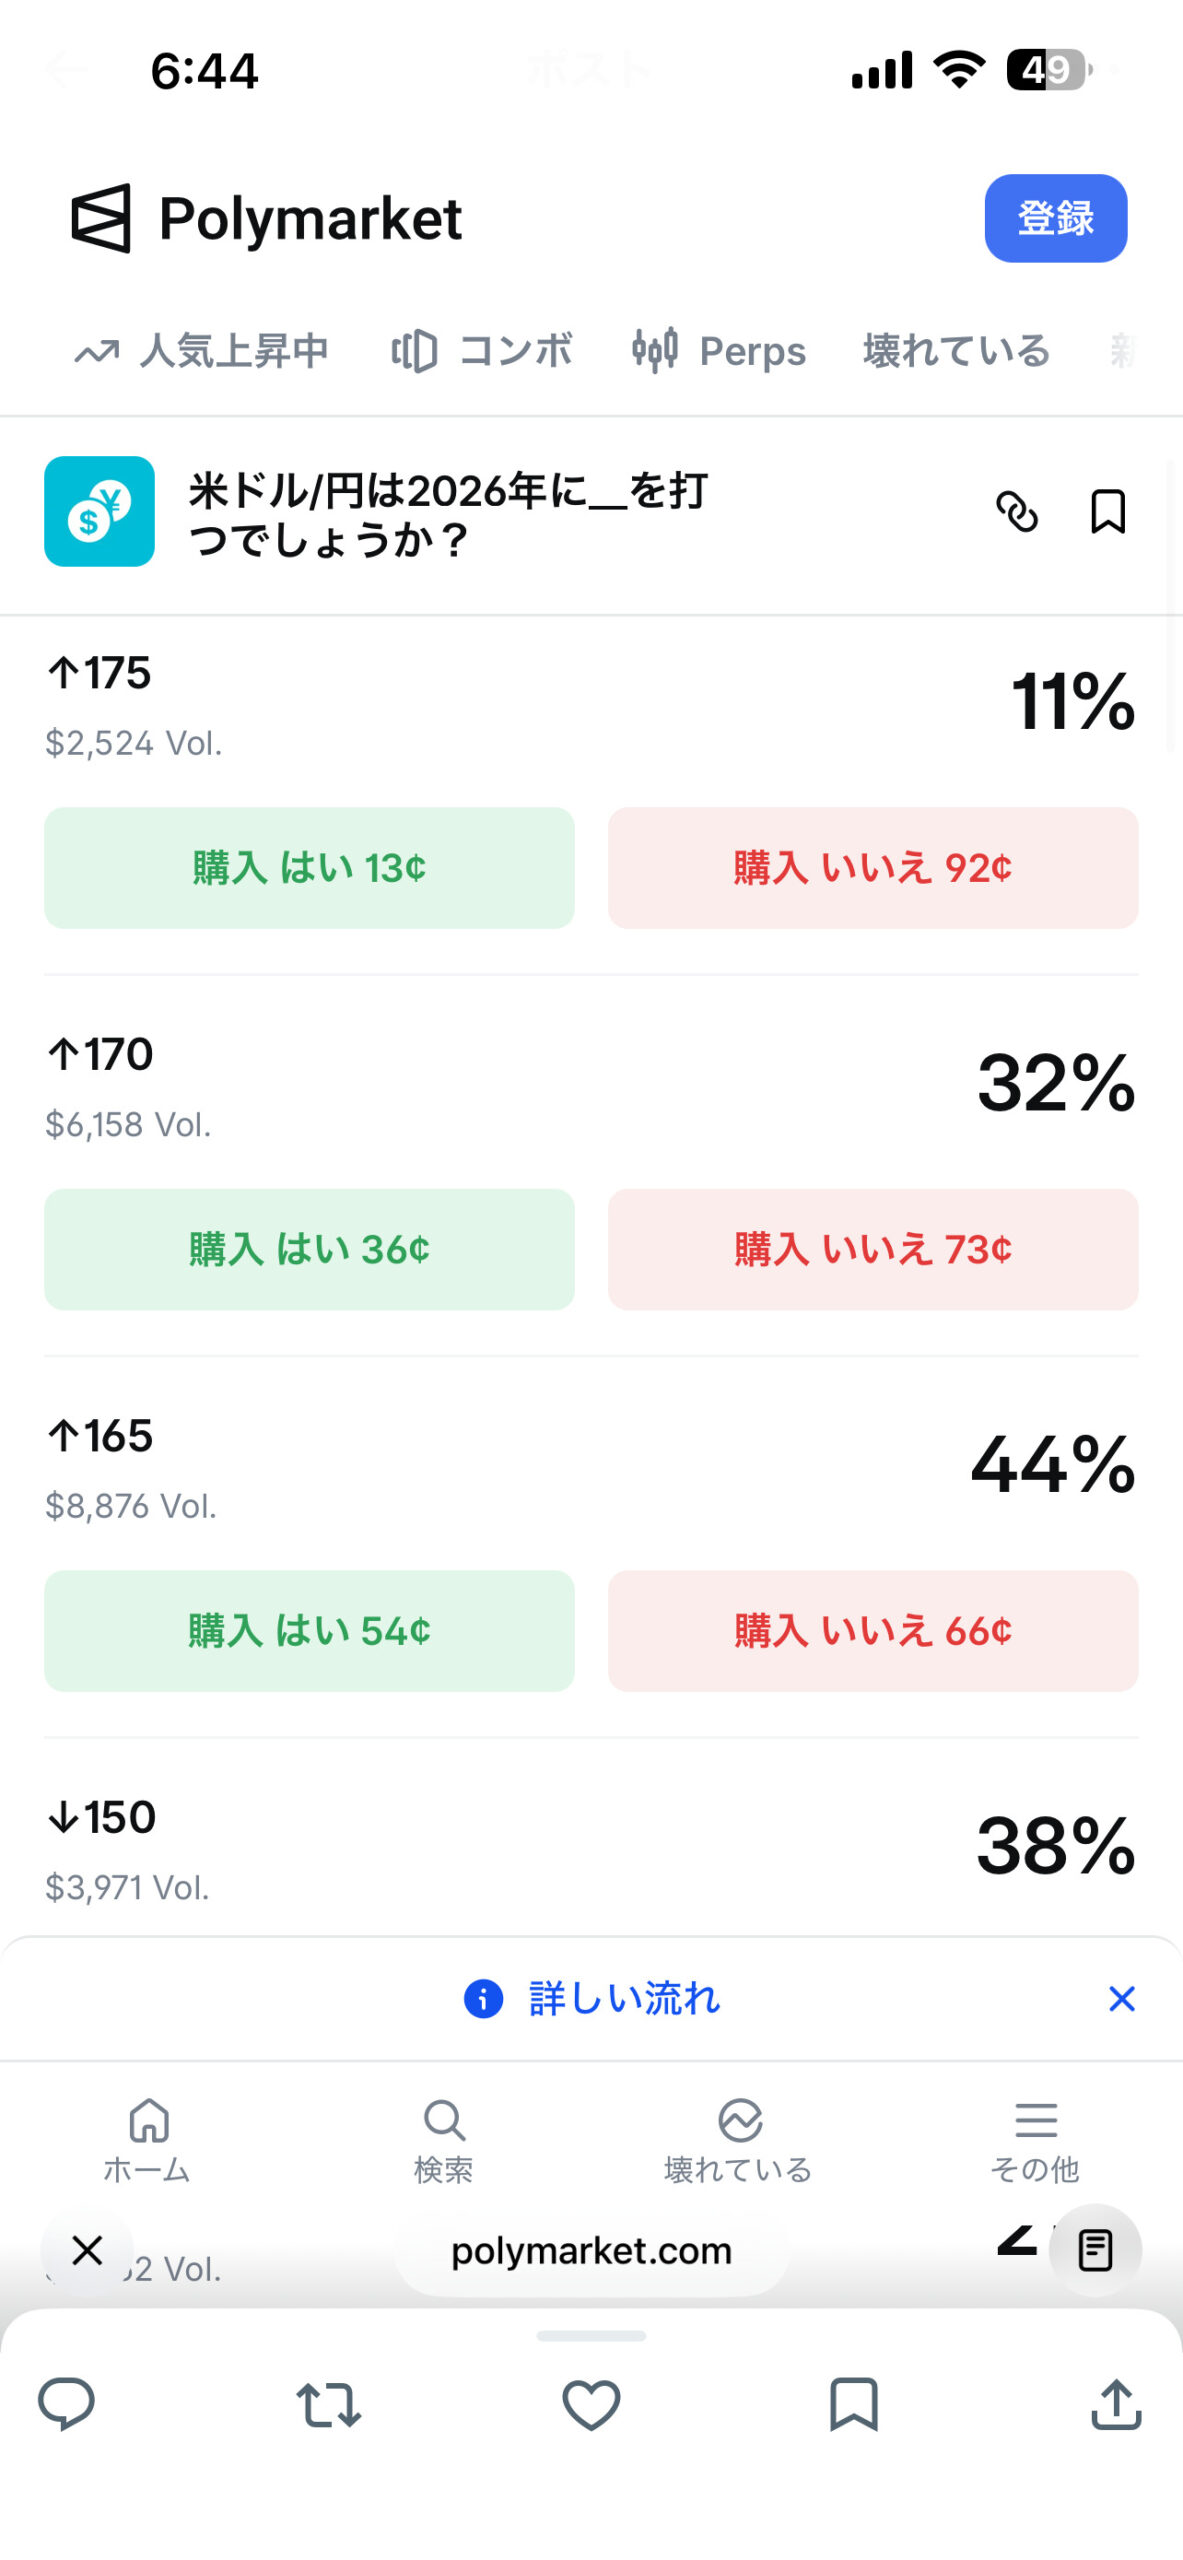Copy the market link via the chain icon
The width and height of the screenshot is (1183, 2560).
pos(1016,512)
